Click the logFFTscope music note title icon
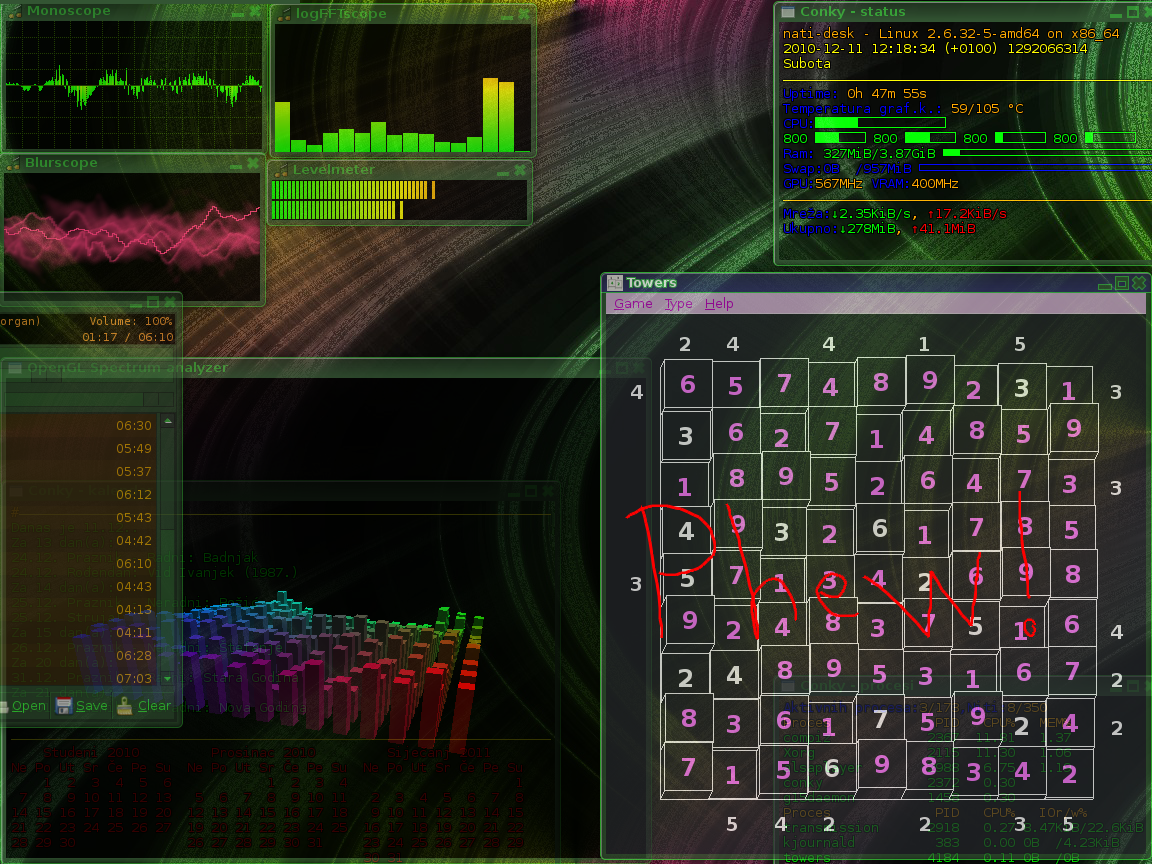The width and height of the screenshot is (1152, 864). [x=283, y=14]
